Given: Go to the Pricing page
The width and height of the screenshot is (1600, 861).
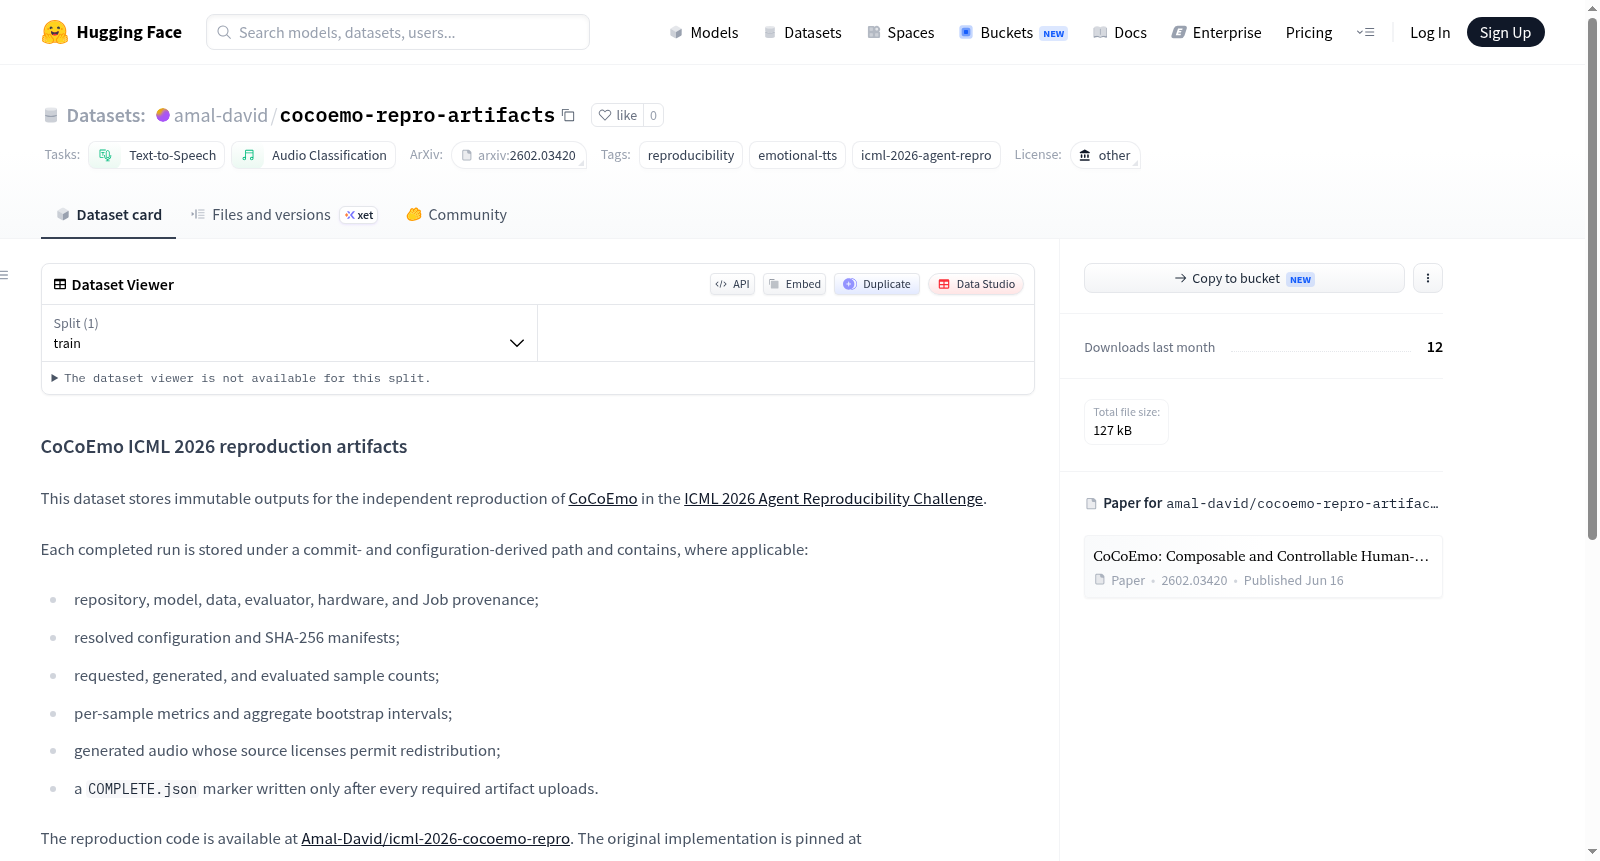Looking at the screenshot, I should pos(1309,32).
